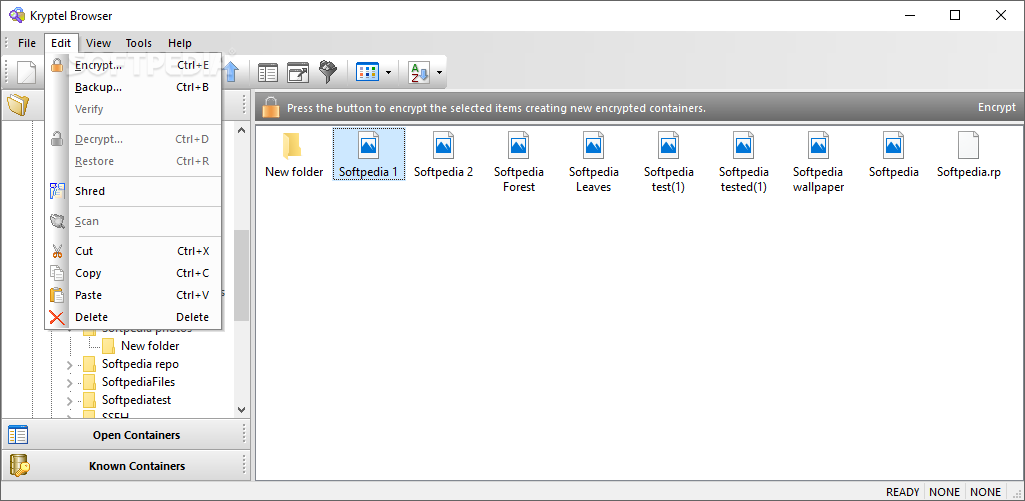Choose Backup... in the Edit menu

(133, 87)
